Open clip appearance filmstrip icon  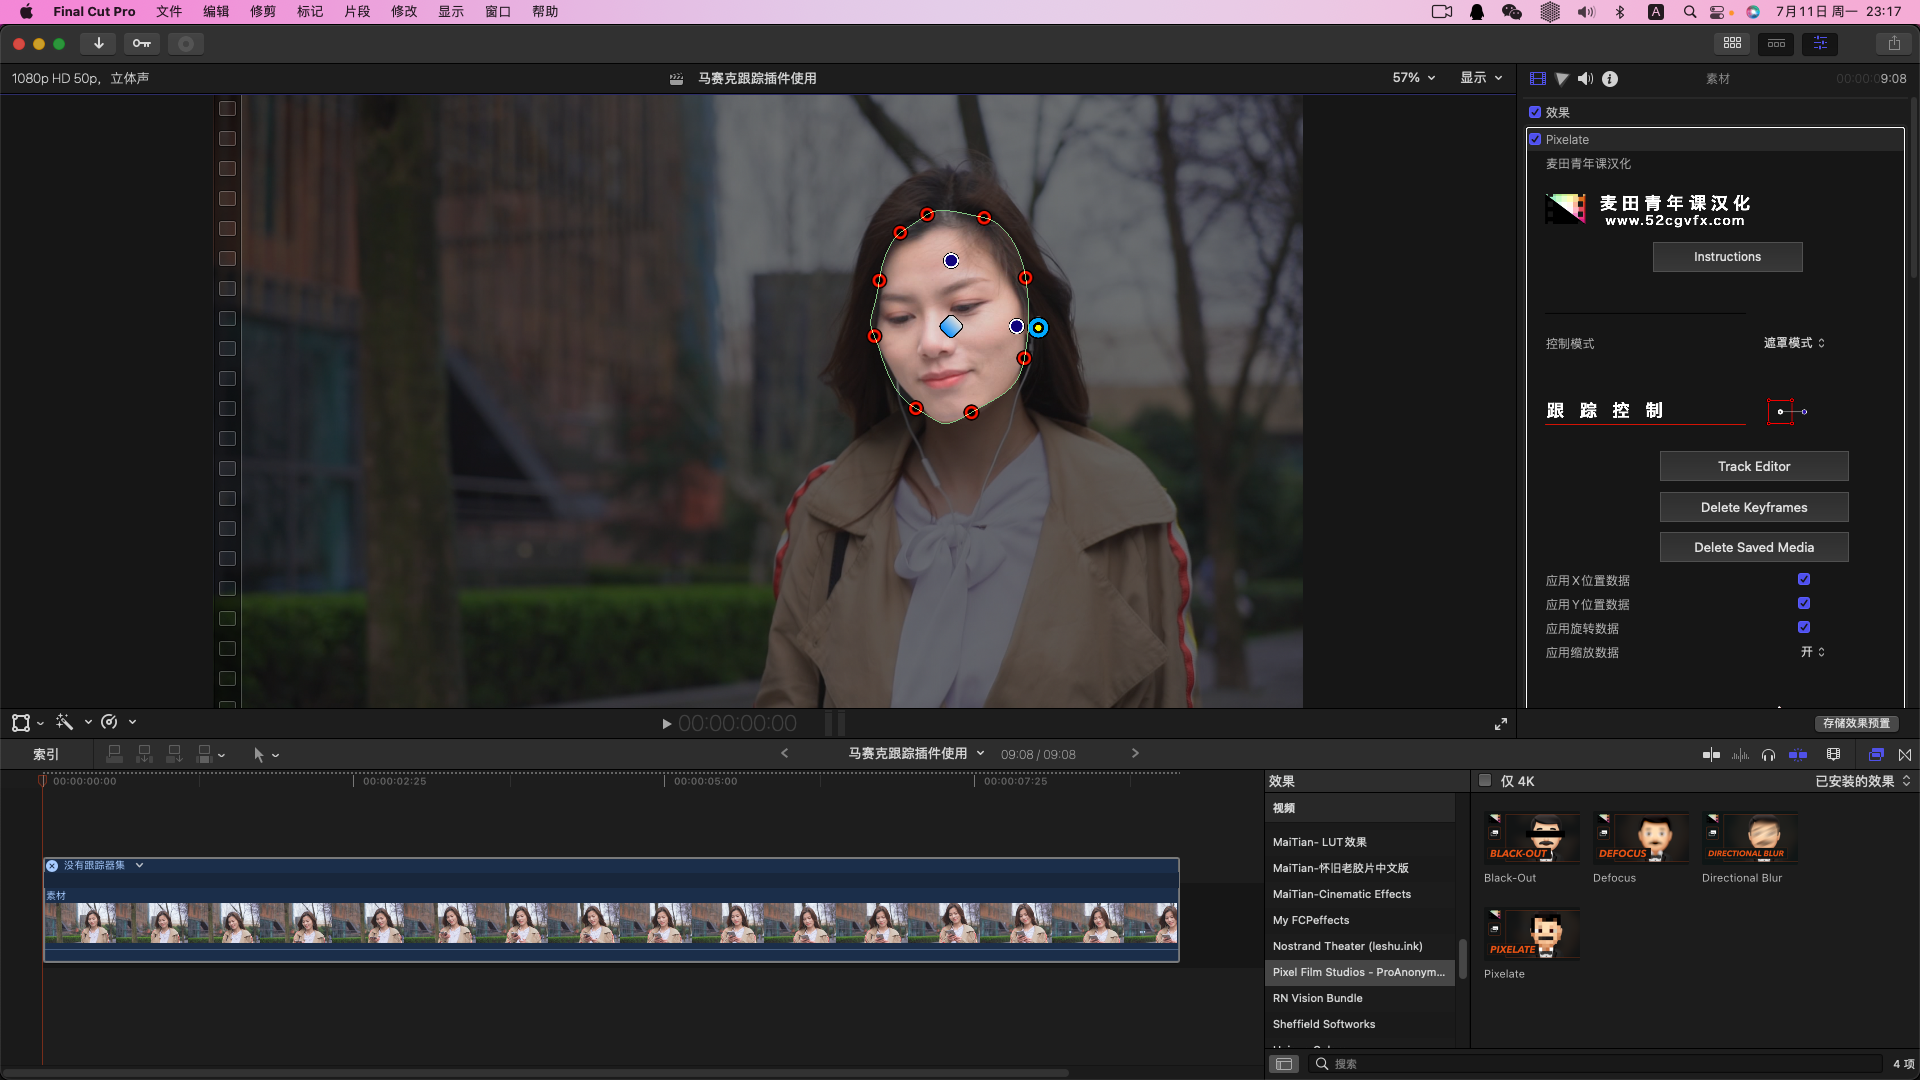click(x=1833, y=754)
